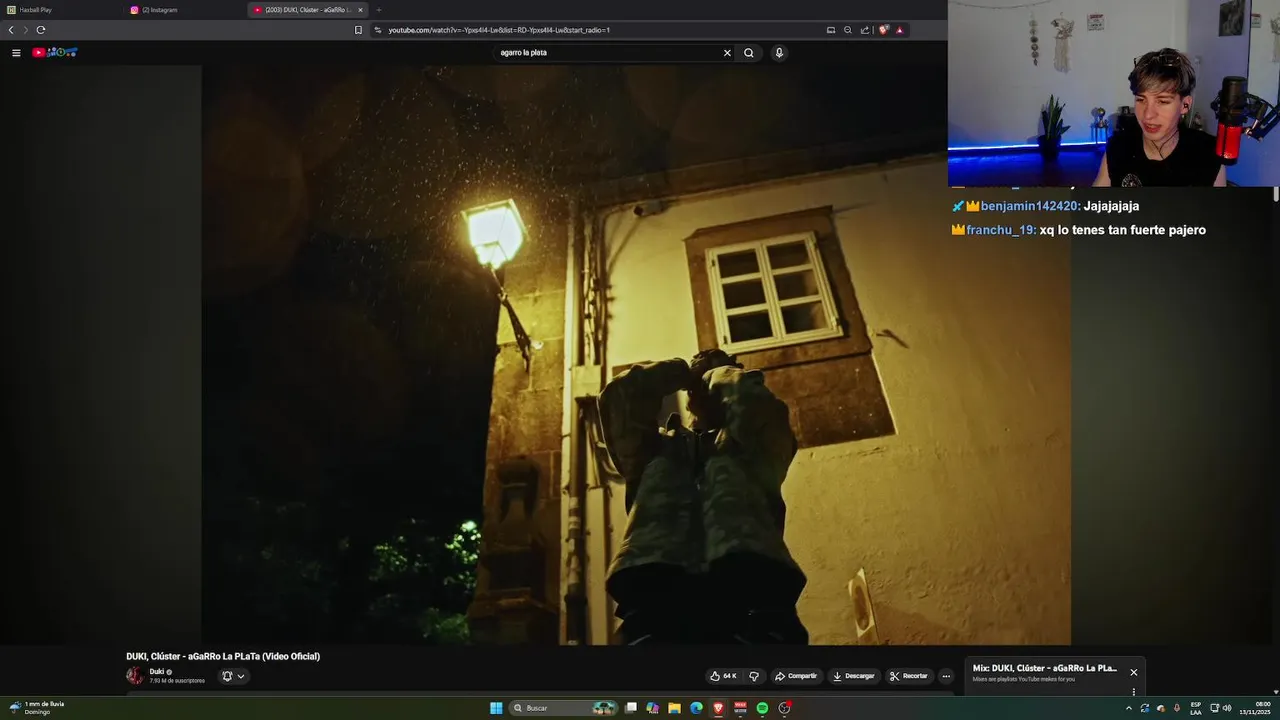
Task: Switch ESP LAA keyboard language
Action: [1196, 708]
